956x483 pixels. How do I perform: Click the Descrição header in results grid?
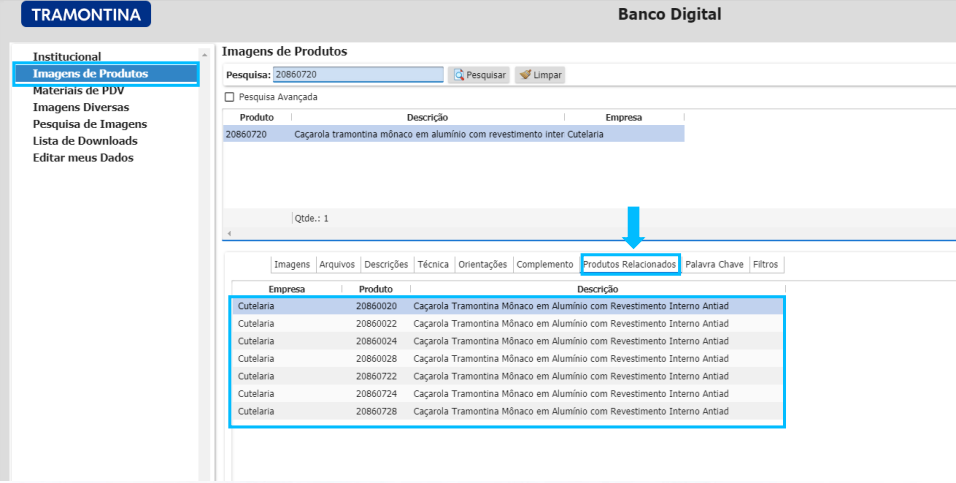click(x=427, y=117)
